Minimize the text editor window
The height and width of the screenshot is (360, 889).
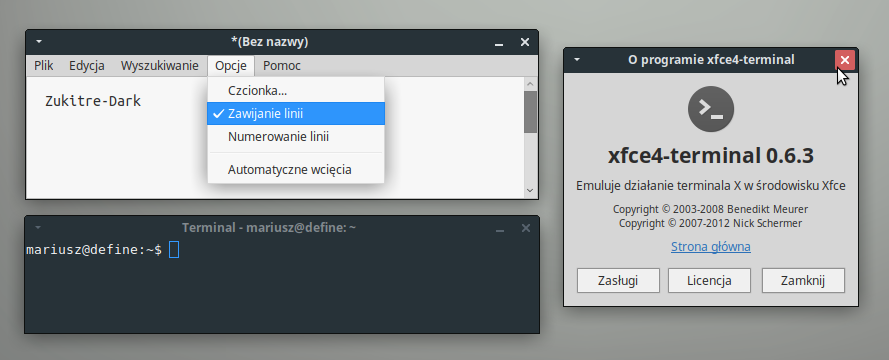coord(499,43)
